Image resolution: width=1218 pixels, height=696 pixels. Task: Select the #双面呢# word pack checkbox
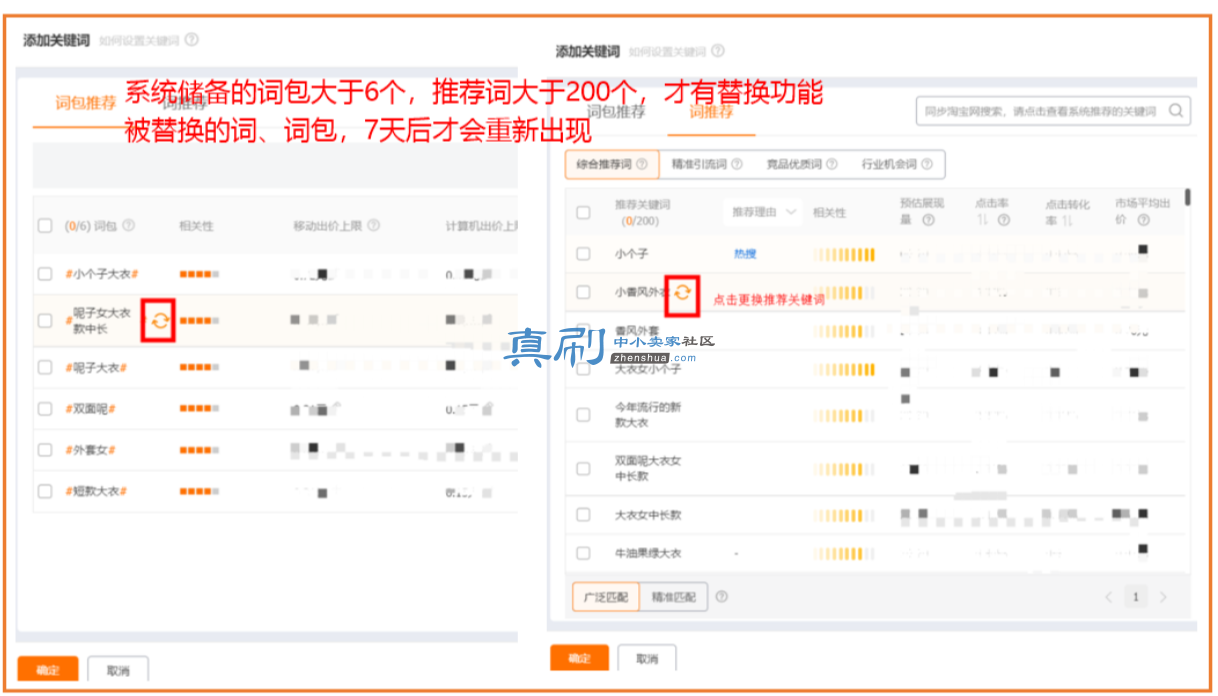(45, 409)
